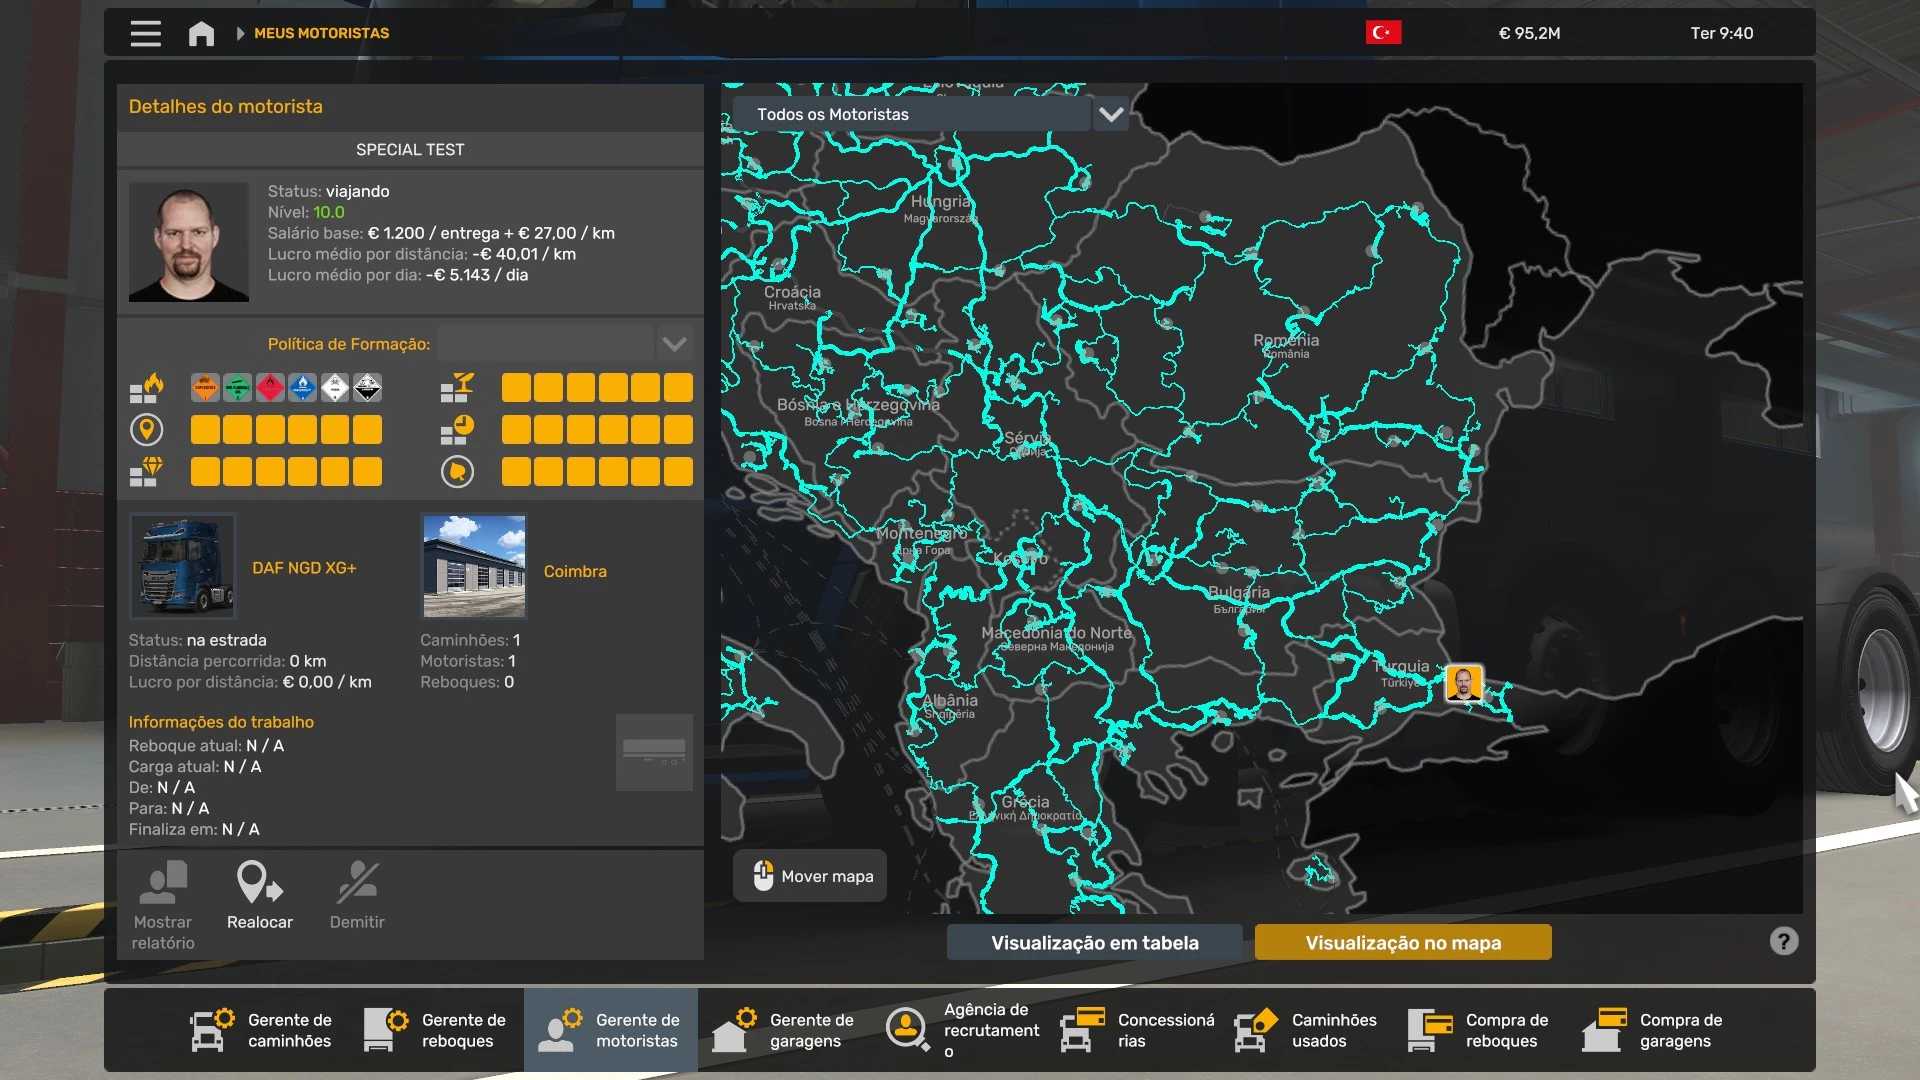Open Agência de recrutamento

click(962, 1030)
